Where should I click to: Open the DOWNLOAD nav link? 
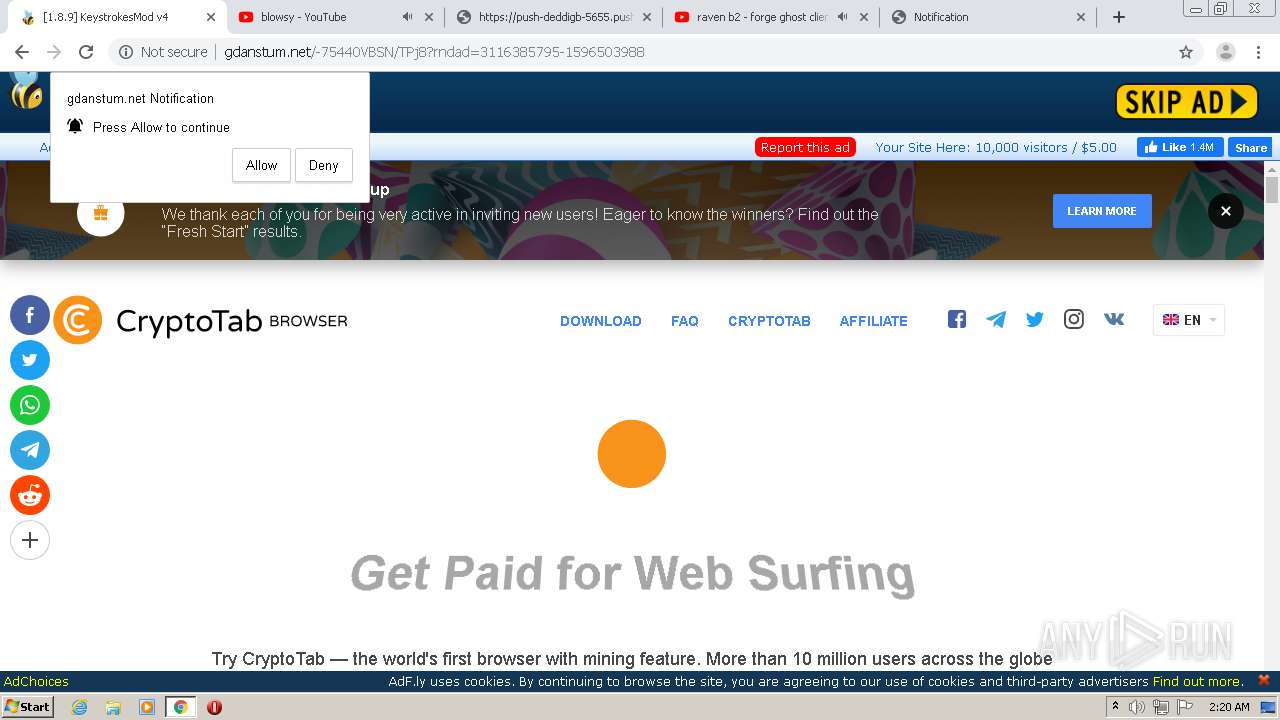click(601, 321)
